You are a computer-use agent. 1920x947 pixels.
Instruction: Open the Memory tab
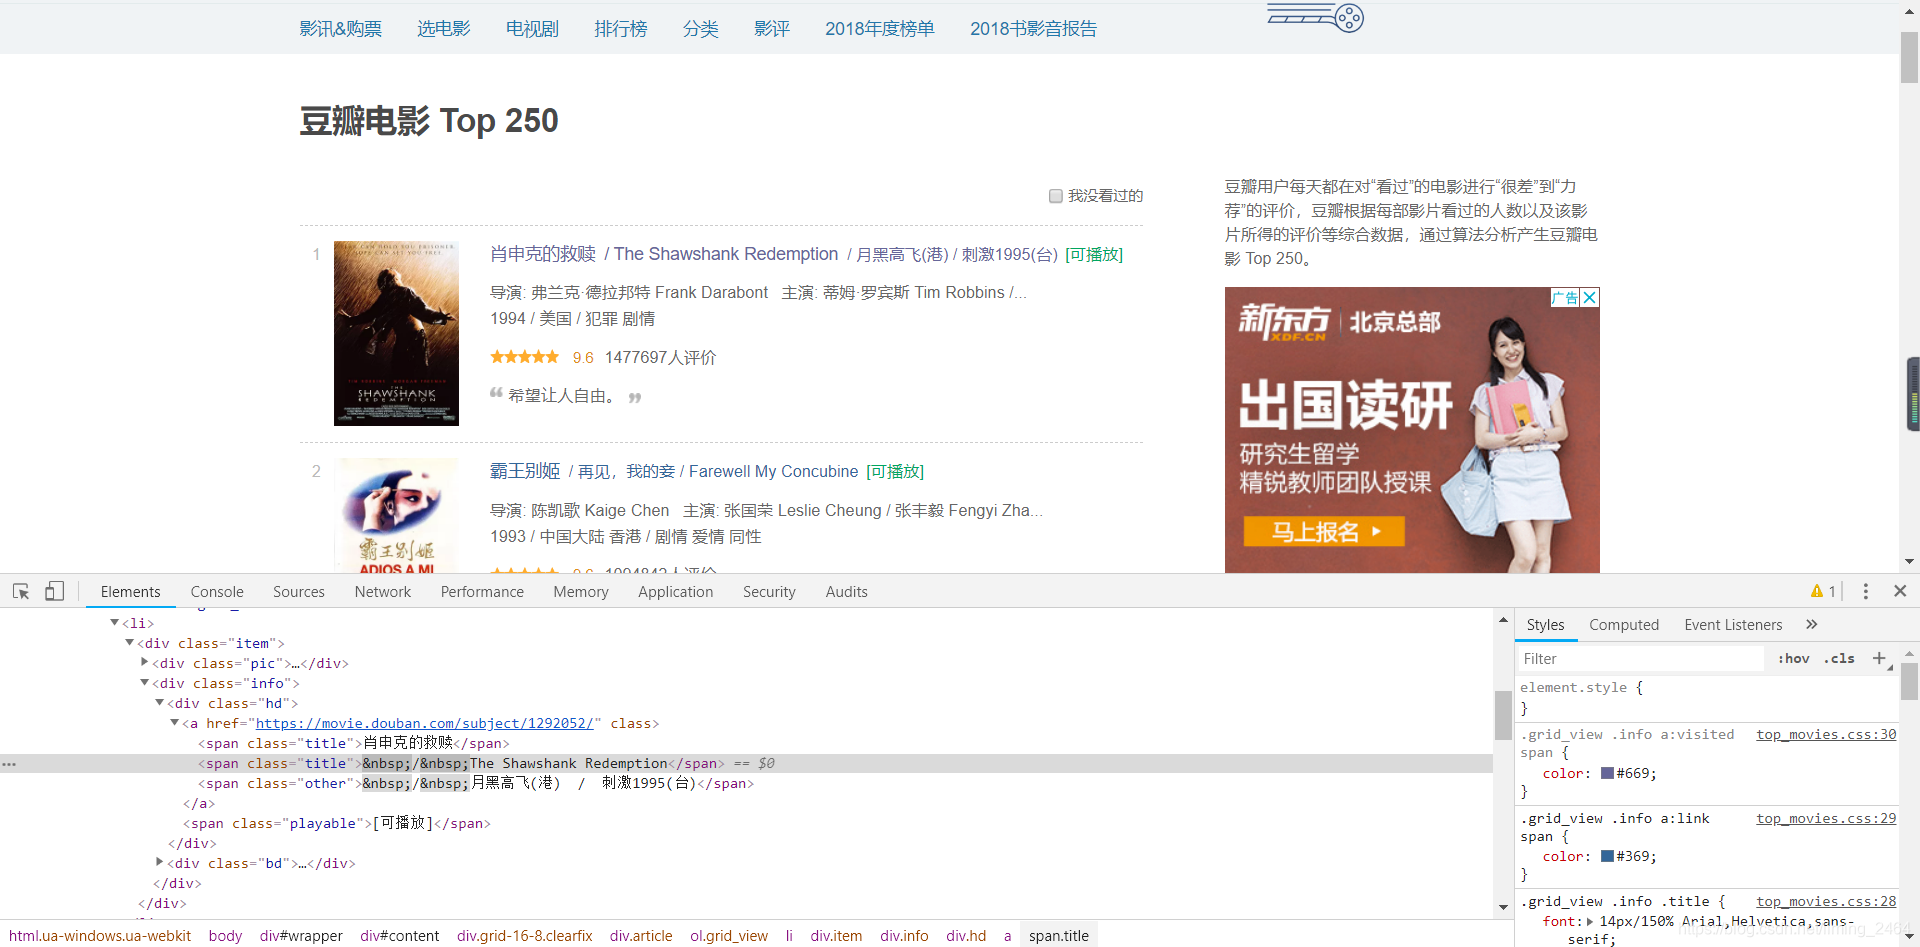click(581, 591)
